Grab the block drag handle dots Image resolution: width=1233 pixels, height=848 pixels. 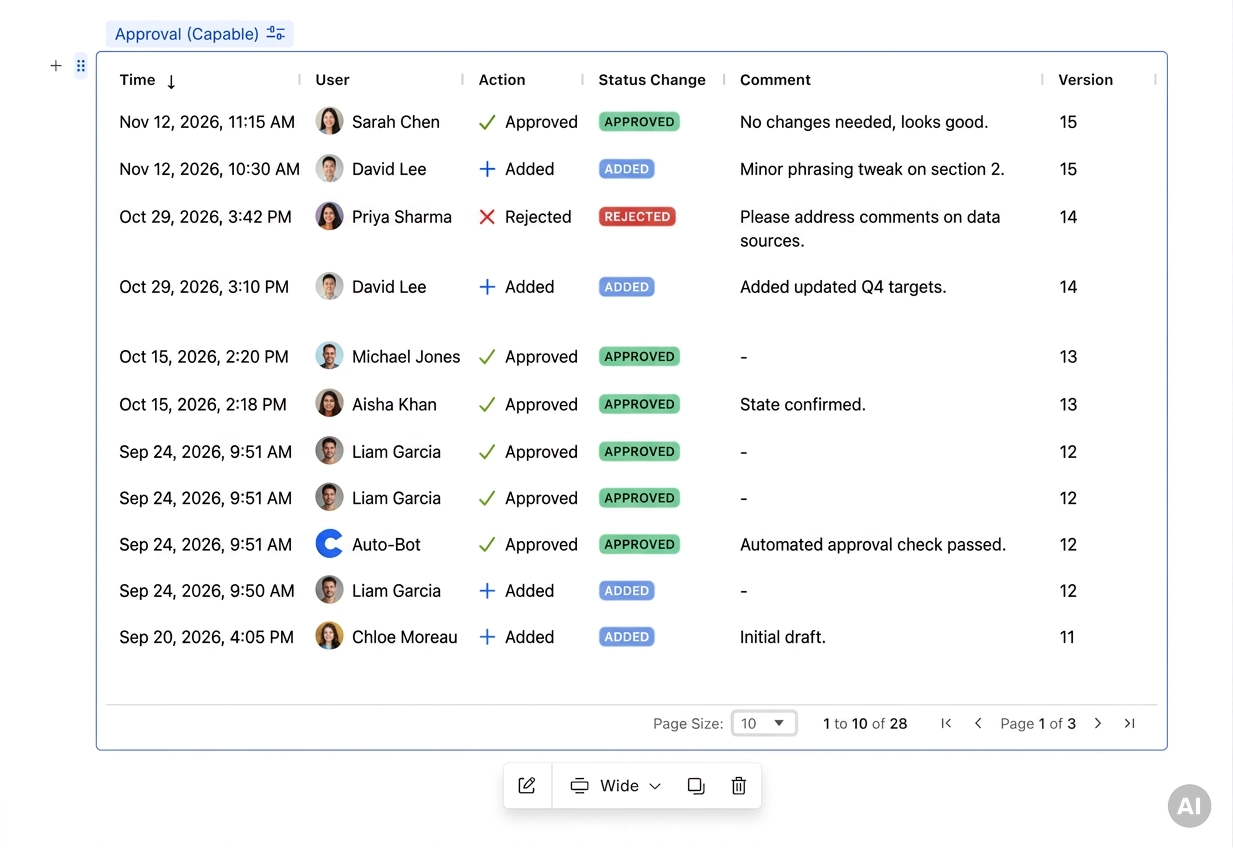pos(81,66)
